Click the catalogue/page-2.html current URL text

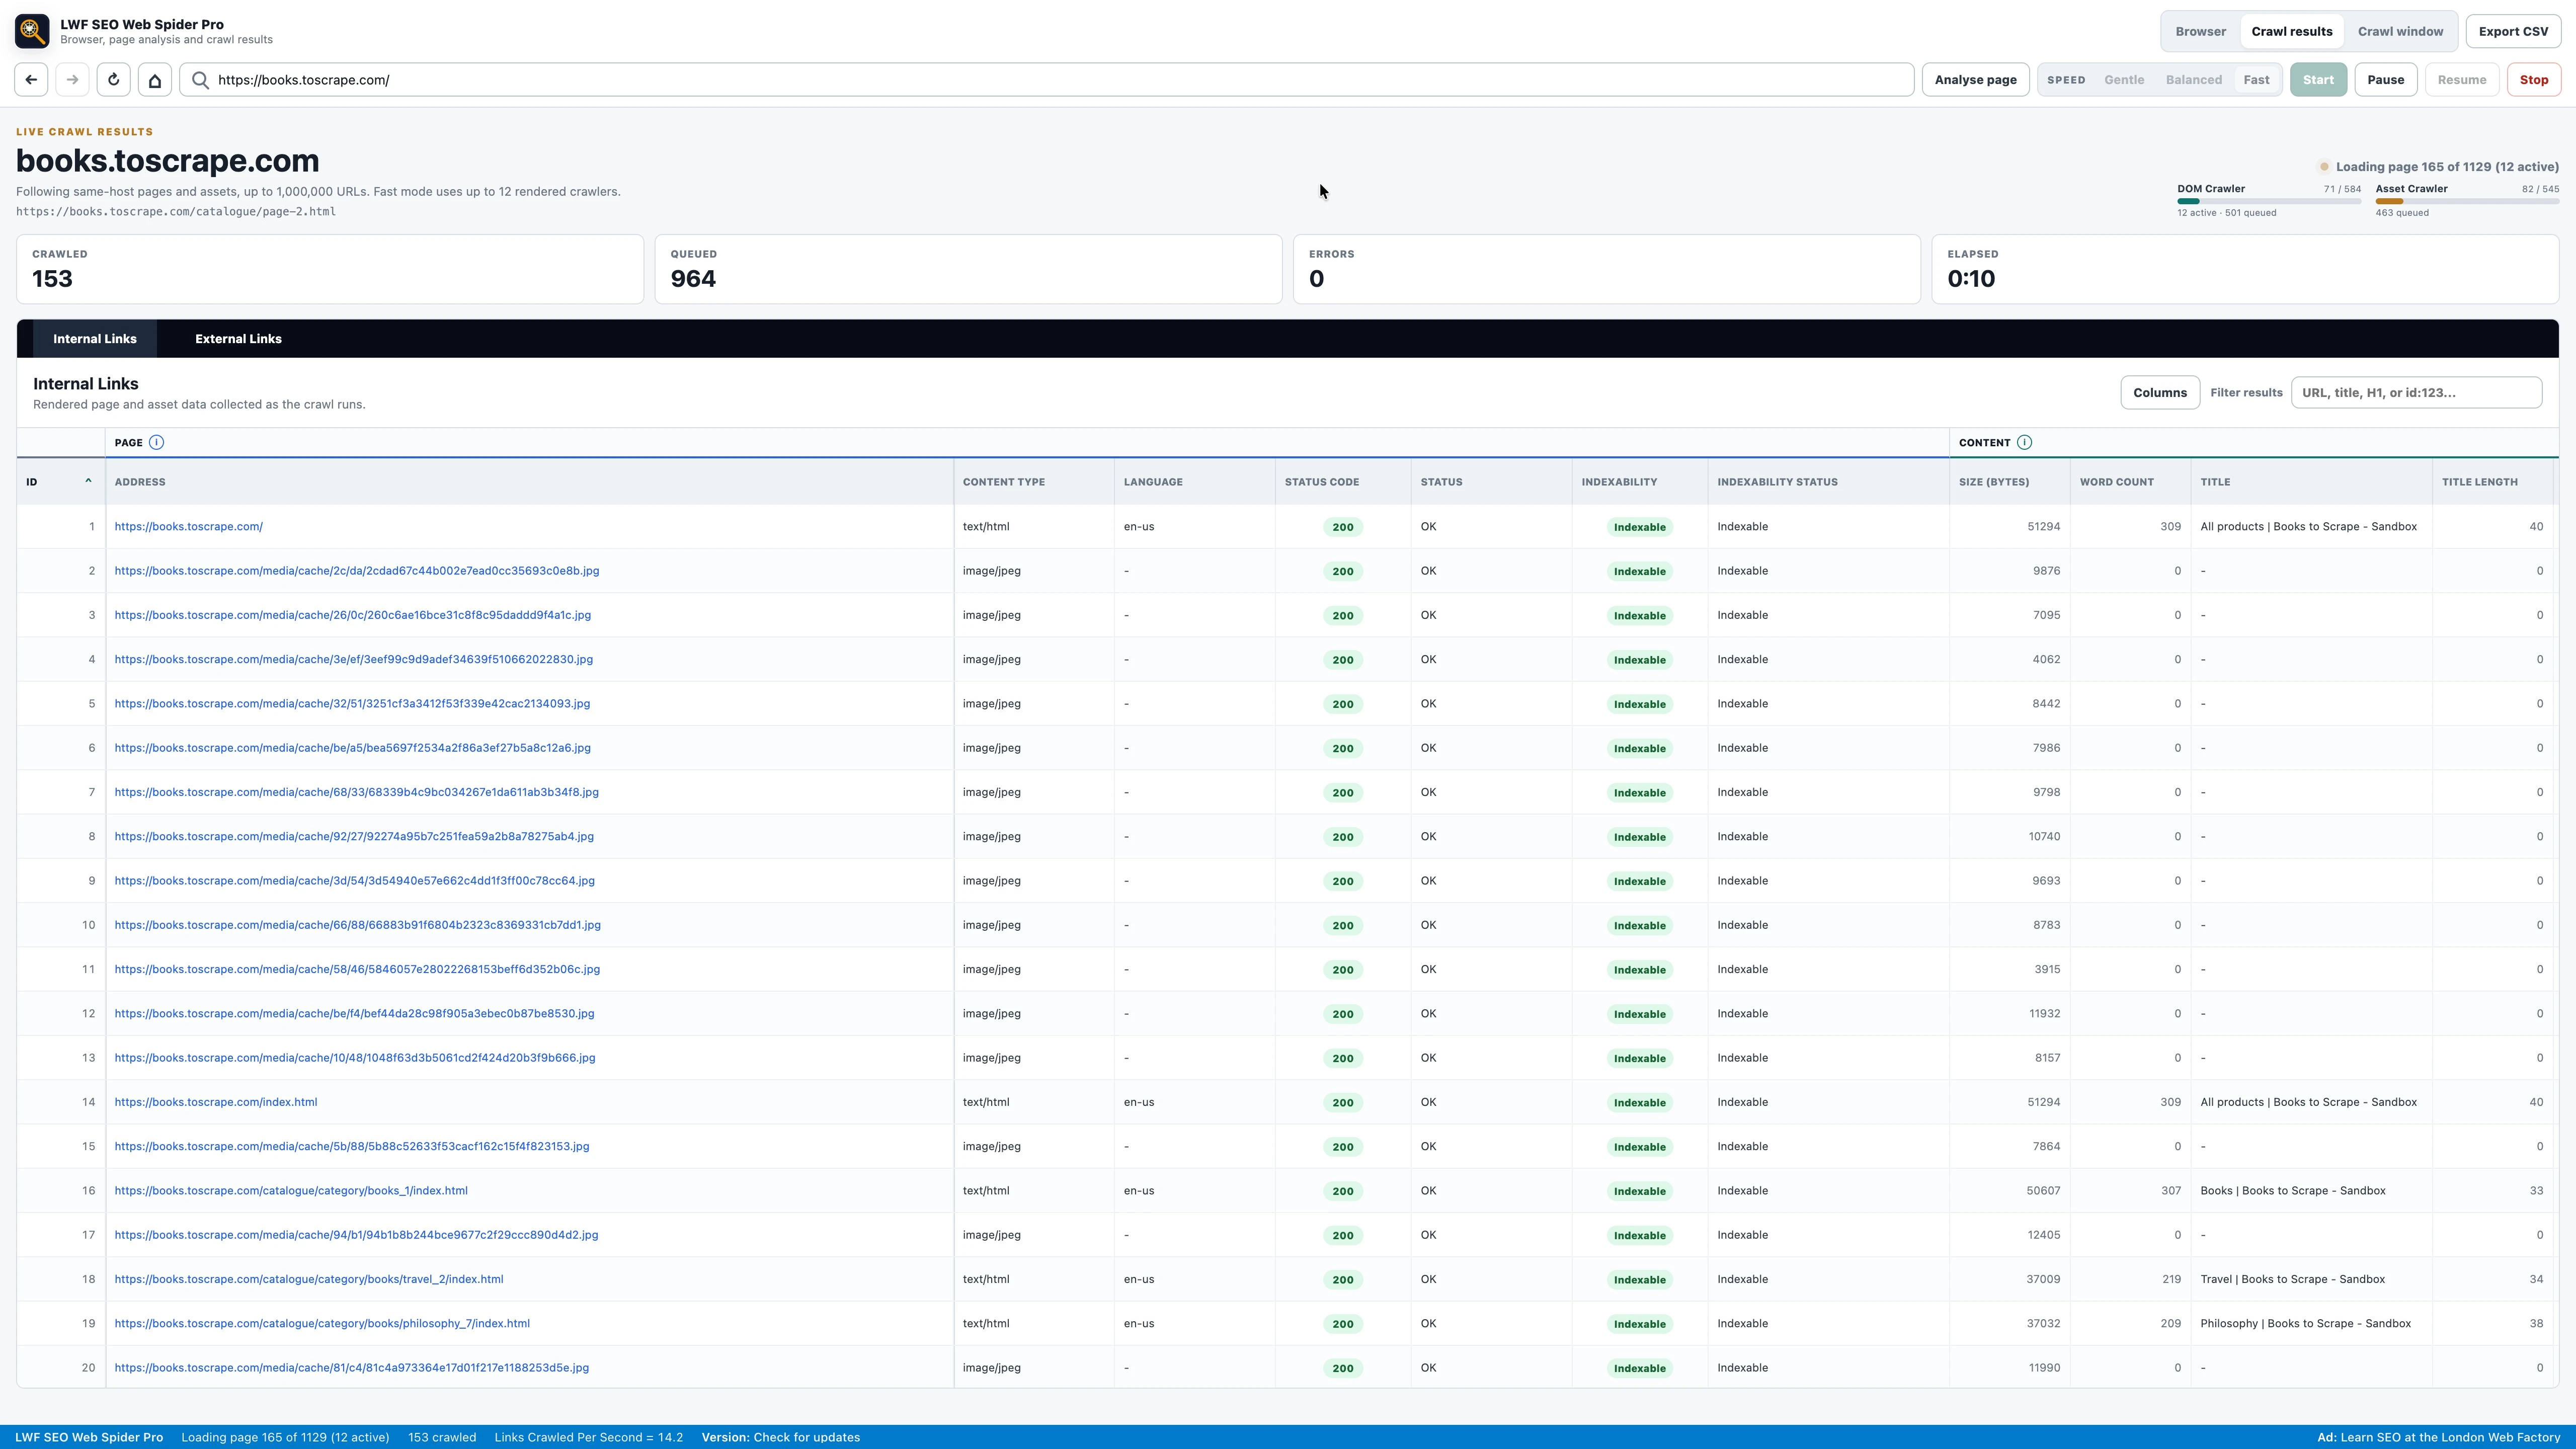coord(176,212)
